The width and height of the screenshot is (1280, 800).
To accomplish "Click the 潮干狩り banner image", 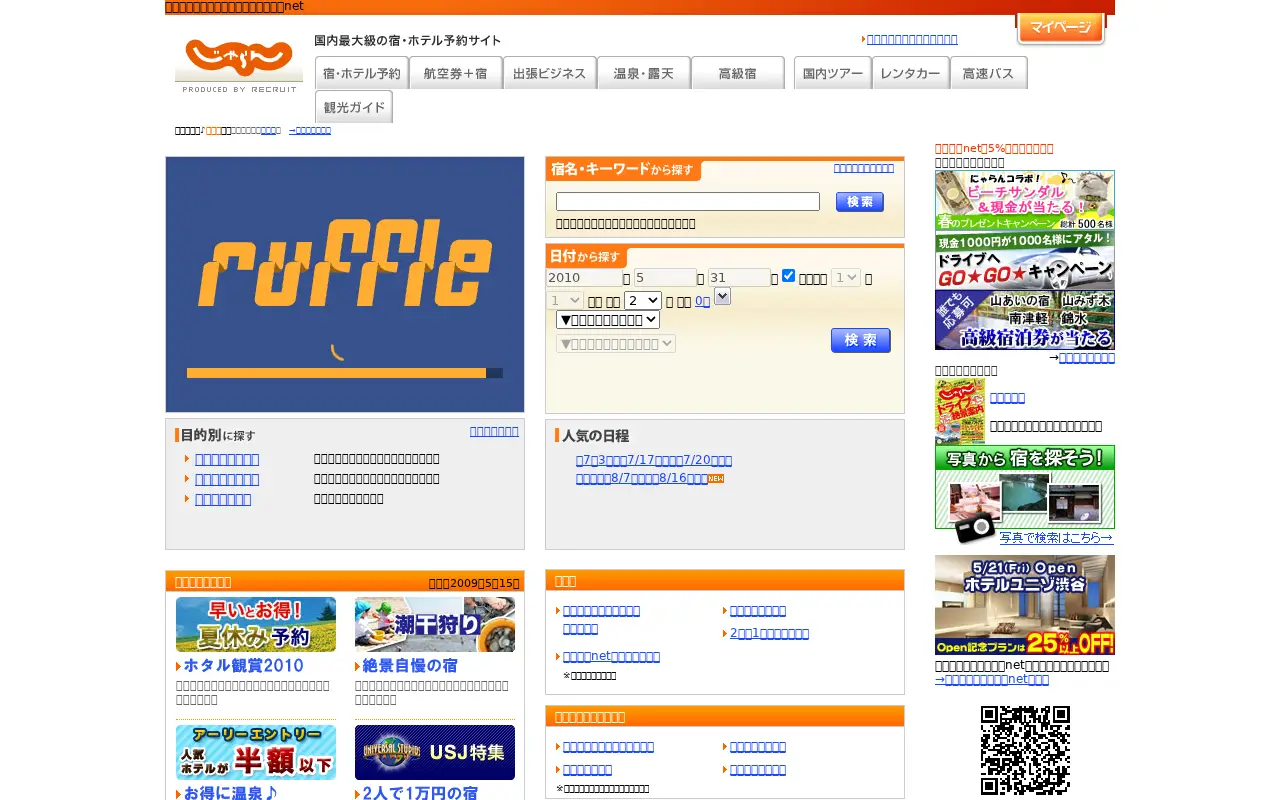I will click(x=435, y=624).
